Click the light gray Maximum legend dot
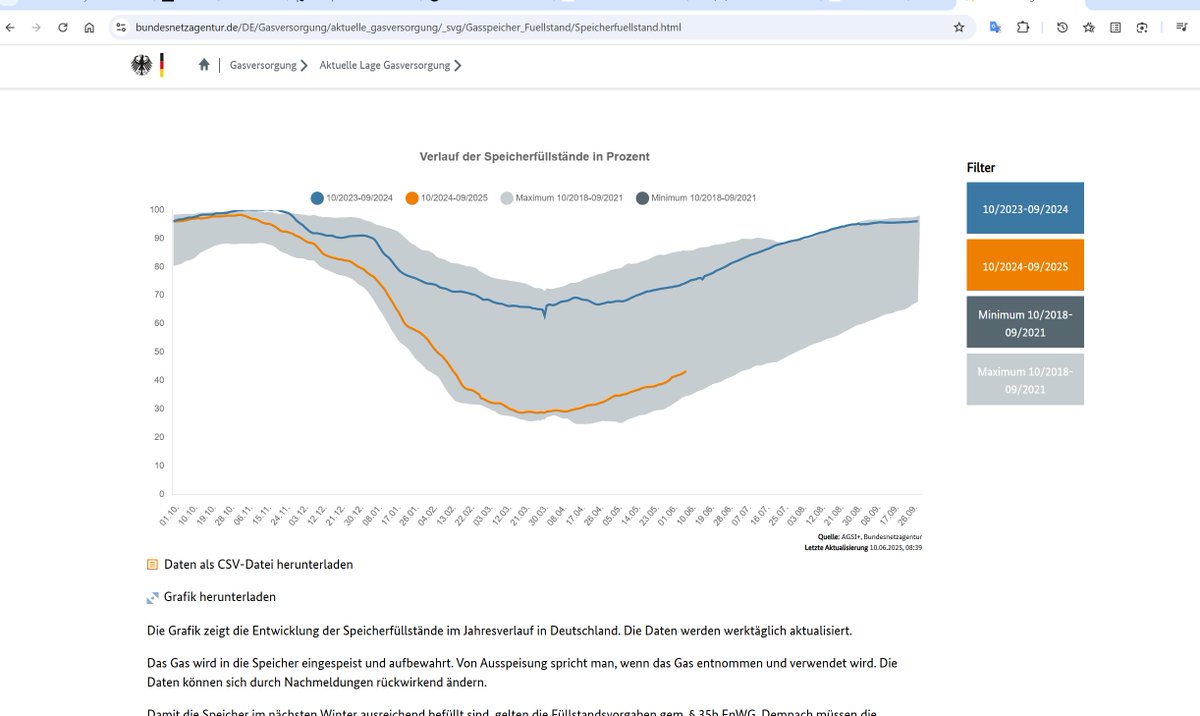The image size is (1200, 716). point(507,198)
